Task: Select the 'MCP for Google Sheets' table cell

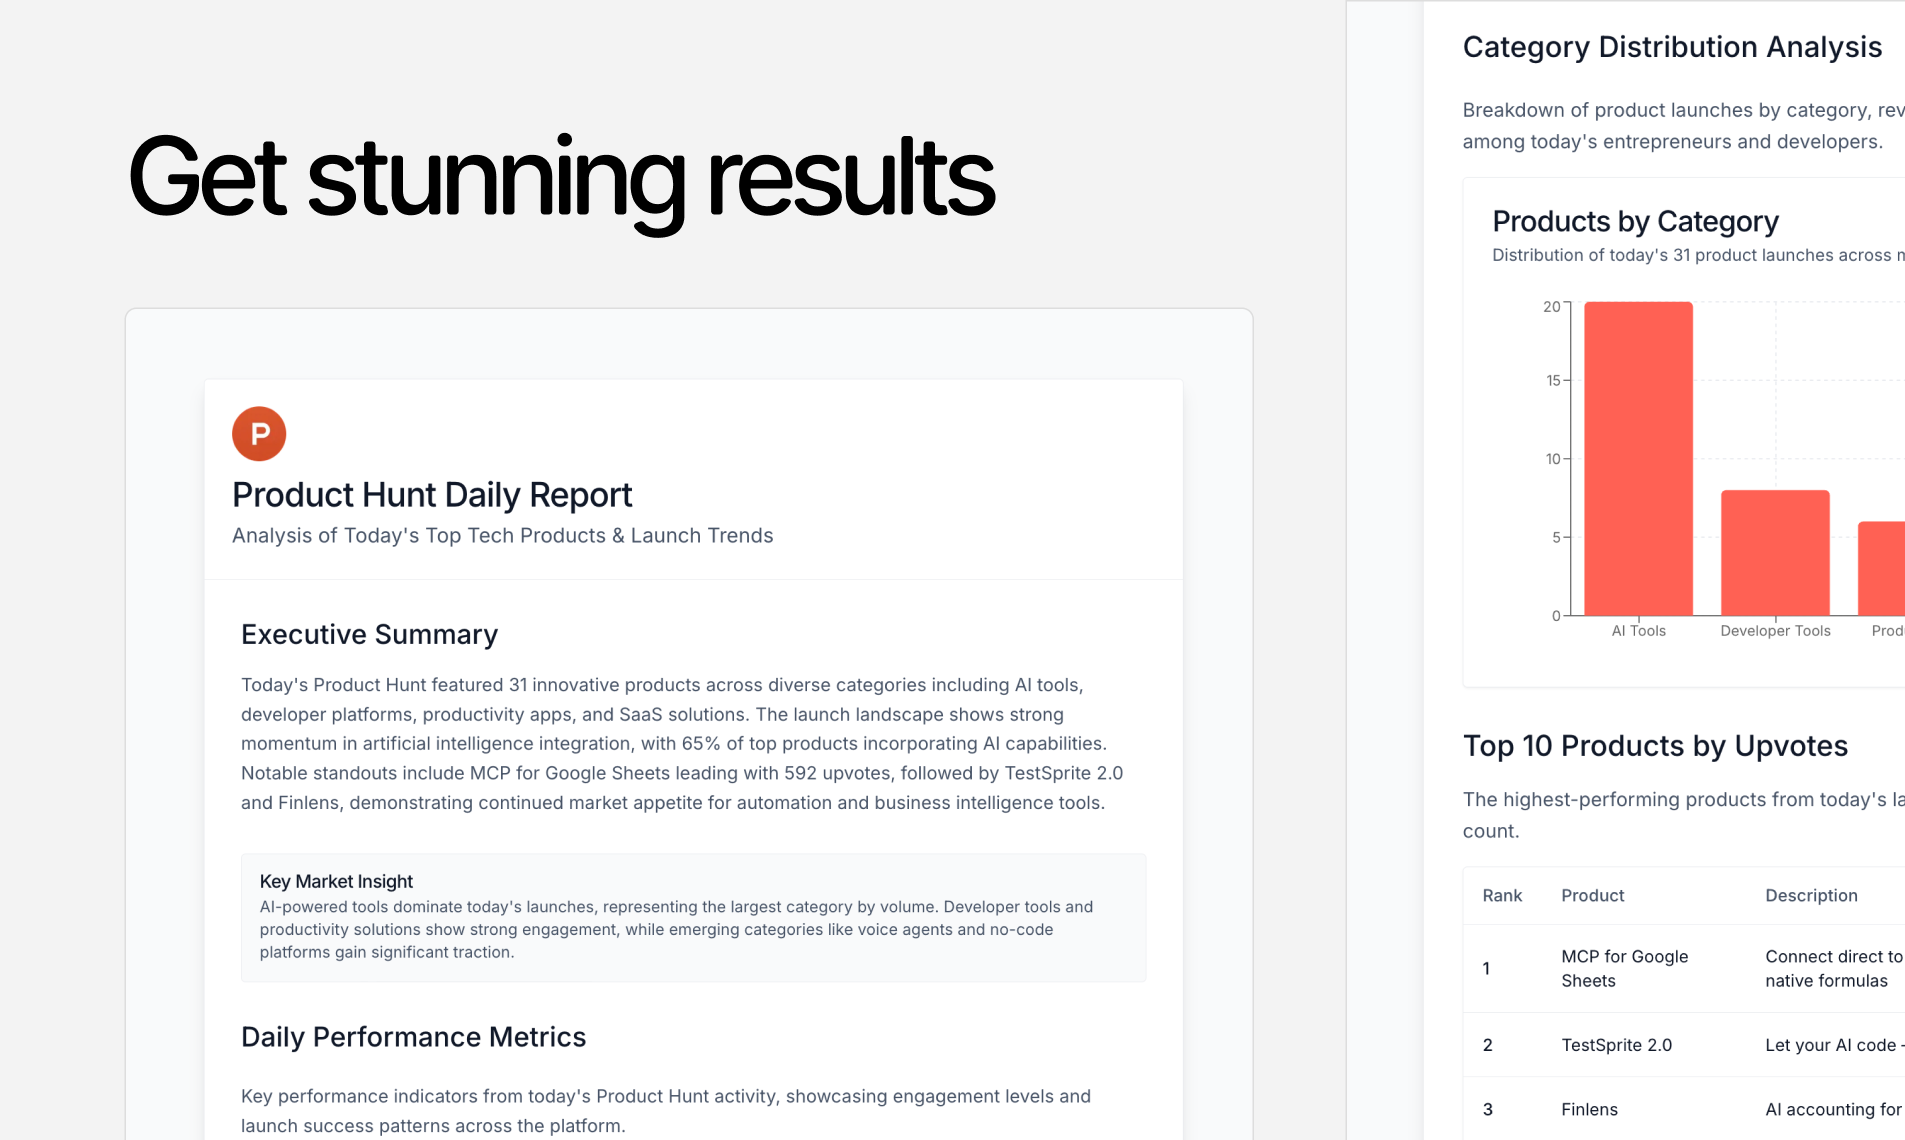Action: pyautogui.click(x=1624, y=968)
